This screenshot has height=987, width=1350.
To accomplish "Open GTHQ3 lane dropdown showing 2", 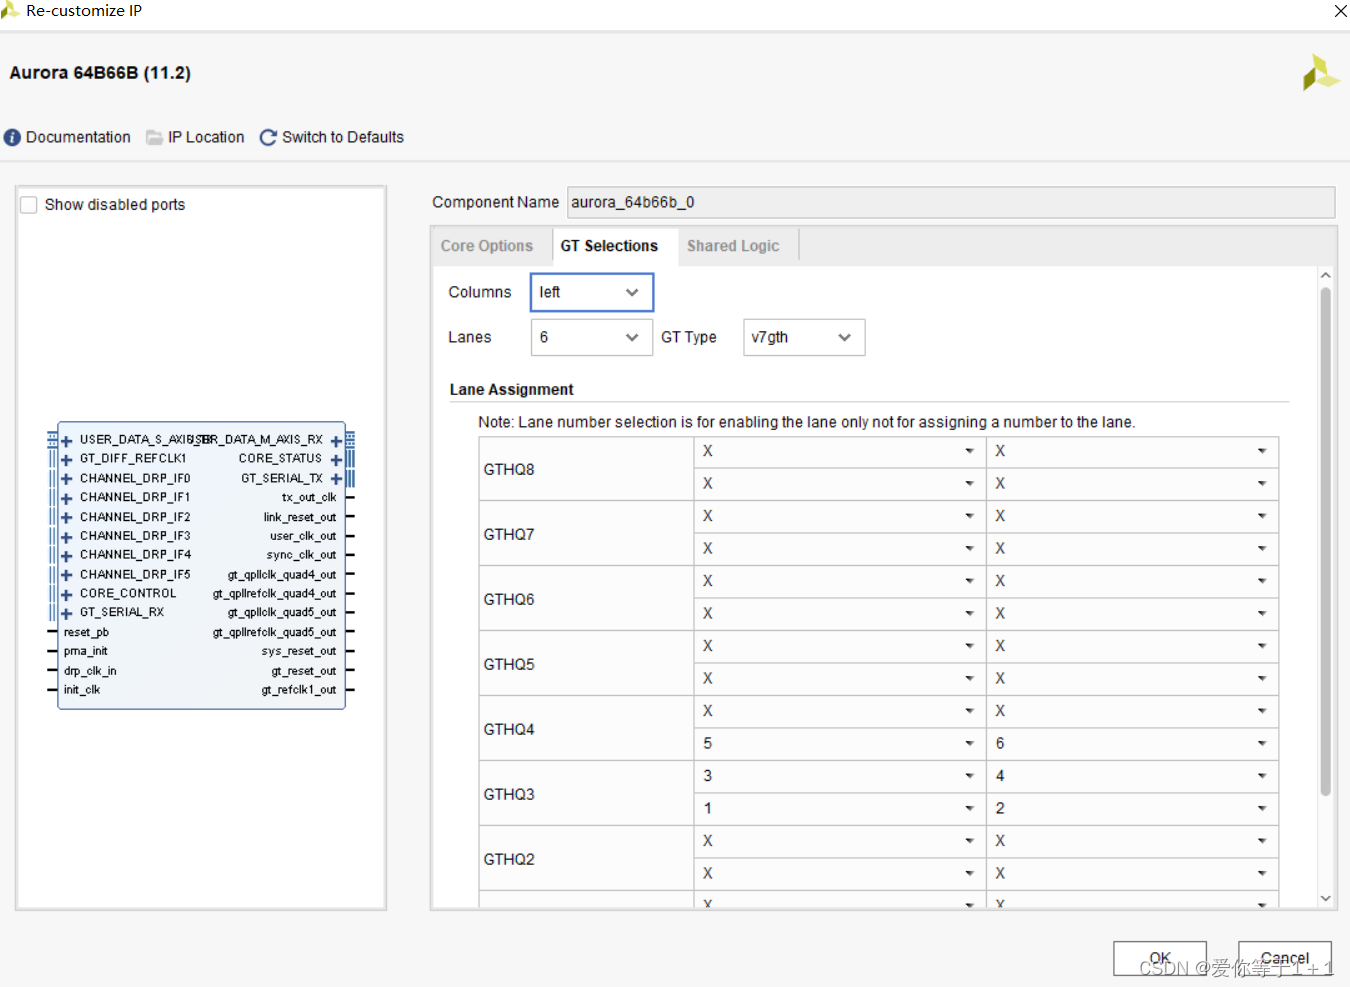I will (x=1132, y=809).
